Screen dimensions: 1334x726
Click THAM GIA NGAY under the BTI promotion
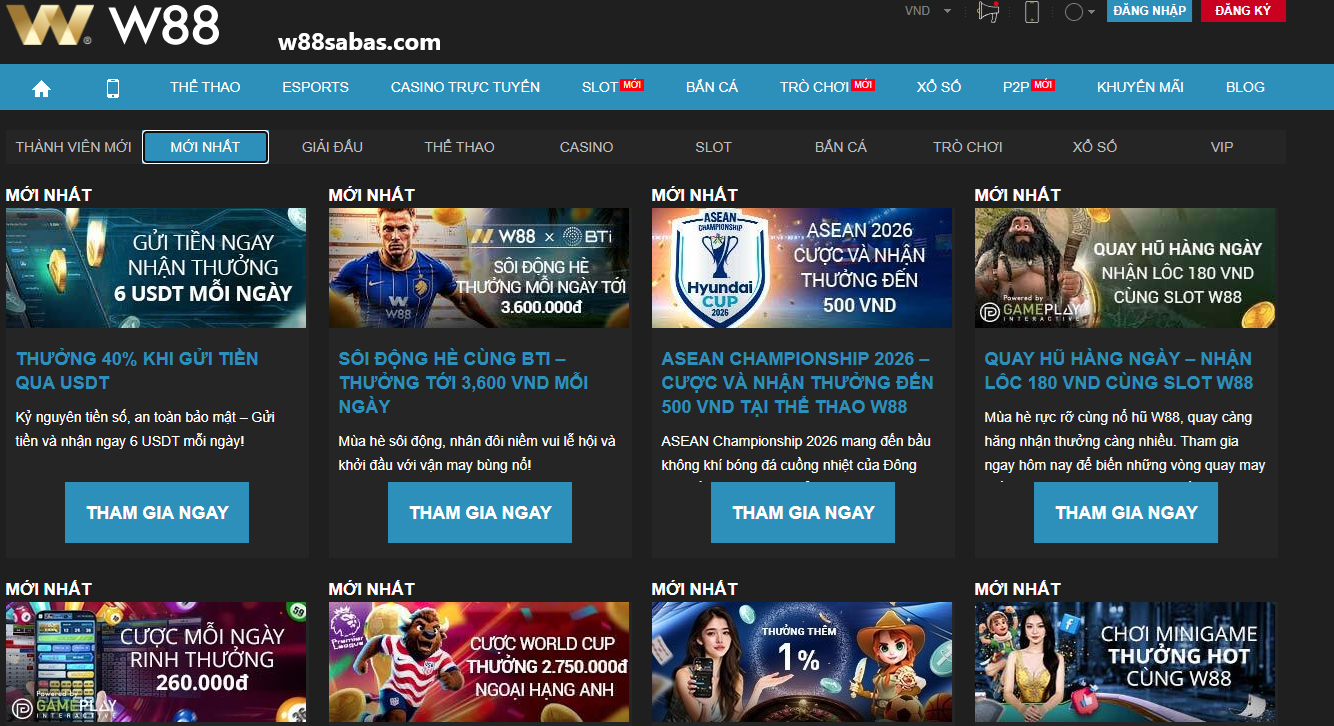coord(480,513)
